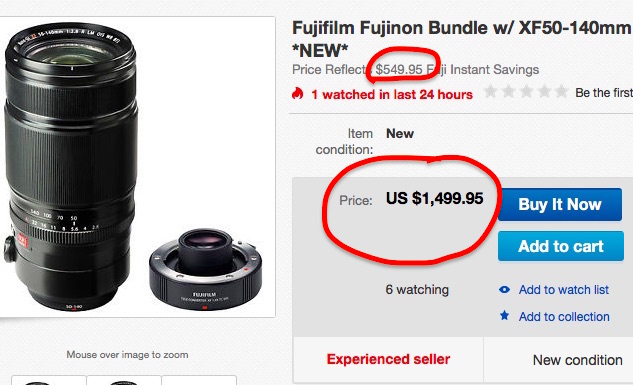Click the Fujifilm Fujinon Bundle listing title
The image size is (633, 385).
click(462, 39)
